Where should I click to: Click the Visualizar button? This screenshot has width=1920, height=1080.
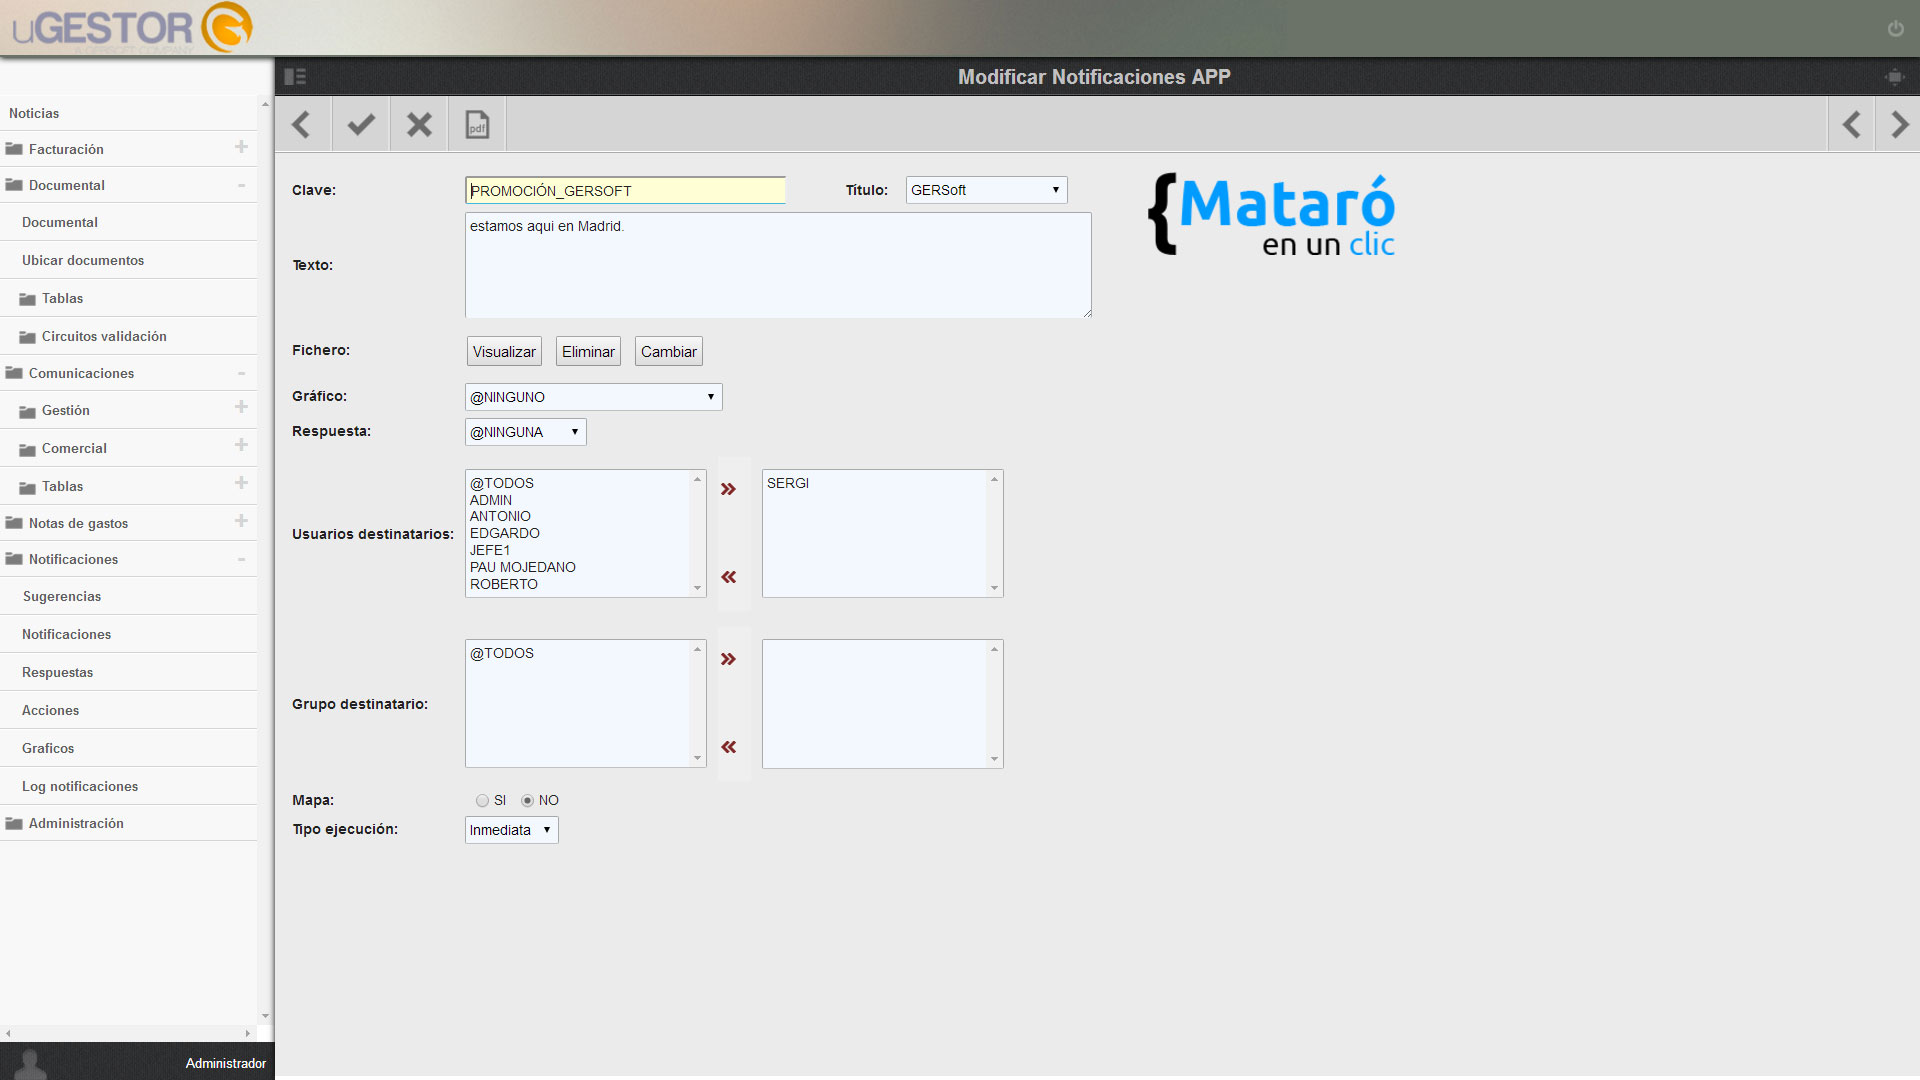[504, 352]
